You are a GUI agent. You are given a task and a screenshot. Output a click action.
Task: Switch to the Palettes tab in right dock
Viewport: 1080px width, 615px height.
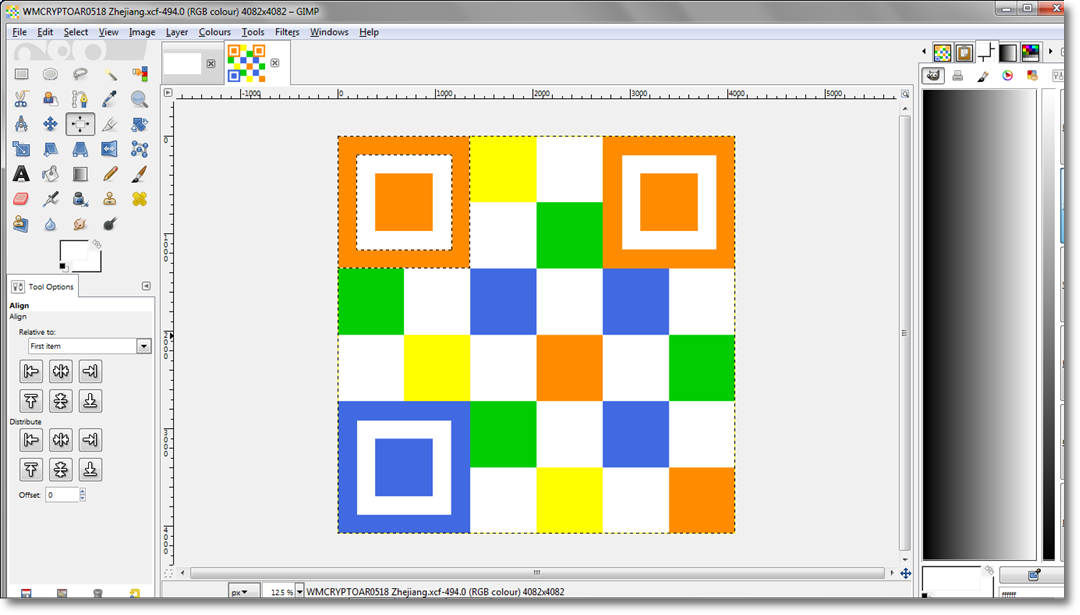(x=1030, y=52)
